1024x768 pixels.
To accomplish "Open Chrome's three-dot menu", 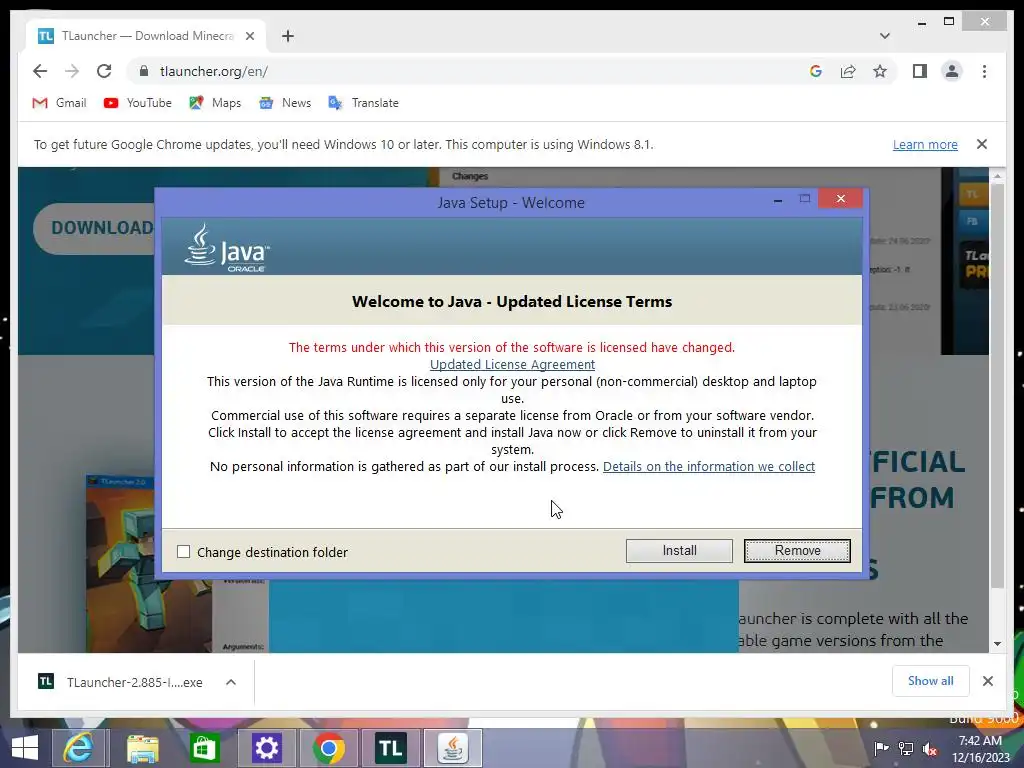I will coord(984,71).
